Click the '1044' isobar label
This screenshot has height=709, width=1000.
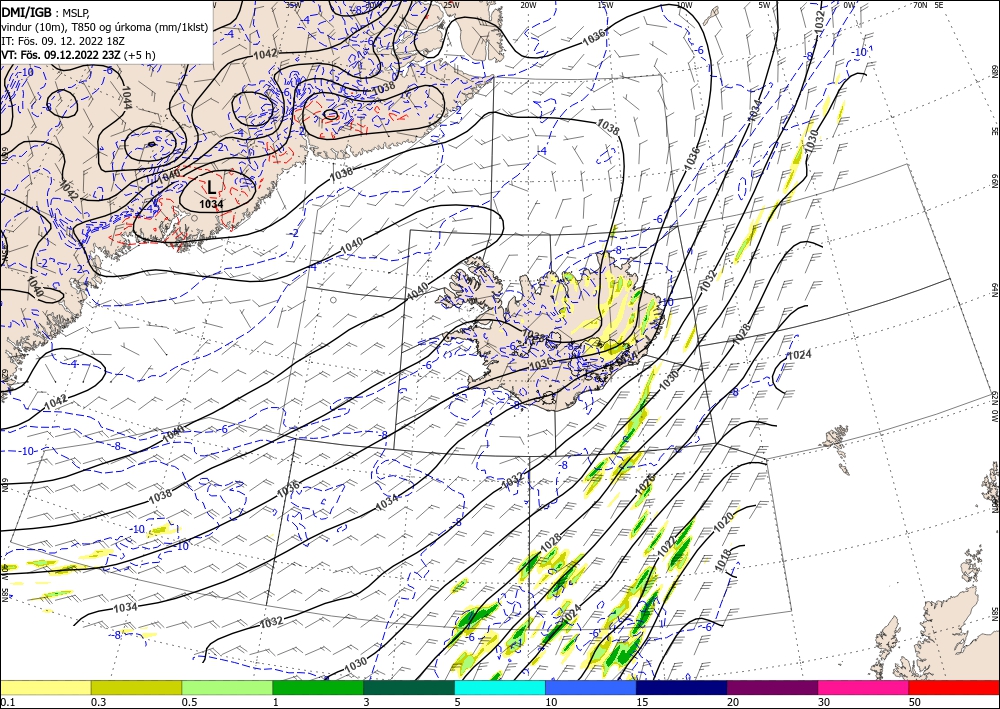(127, 98)
